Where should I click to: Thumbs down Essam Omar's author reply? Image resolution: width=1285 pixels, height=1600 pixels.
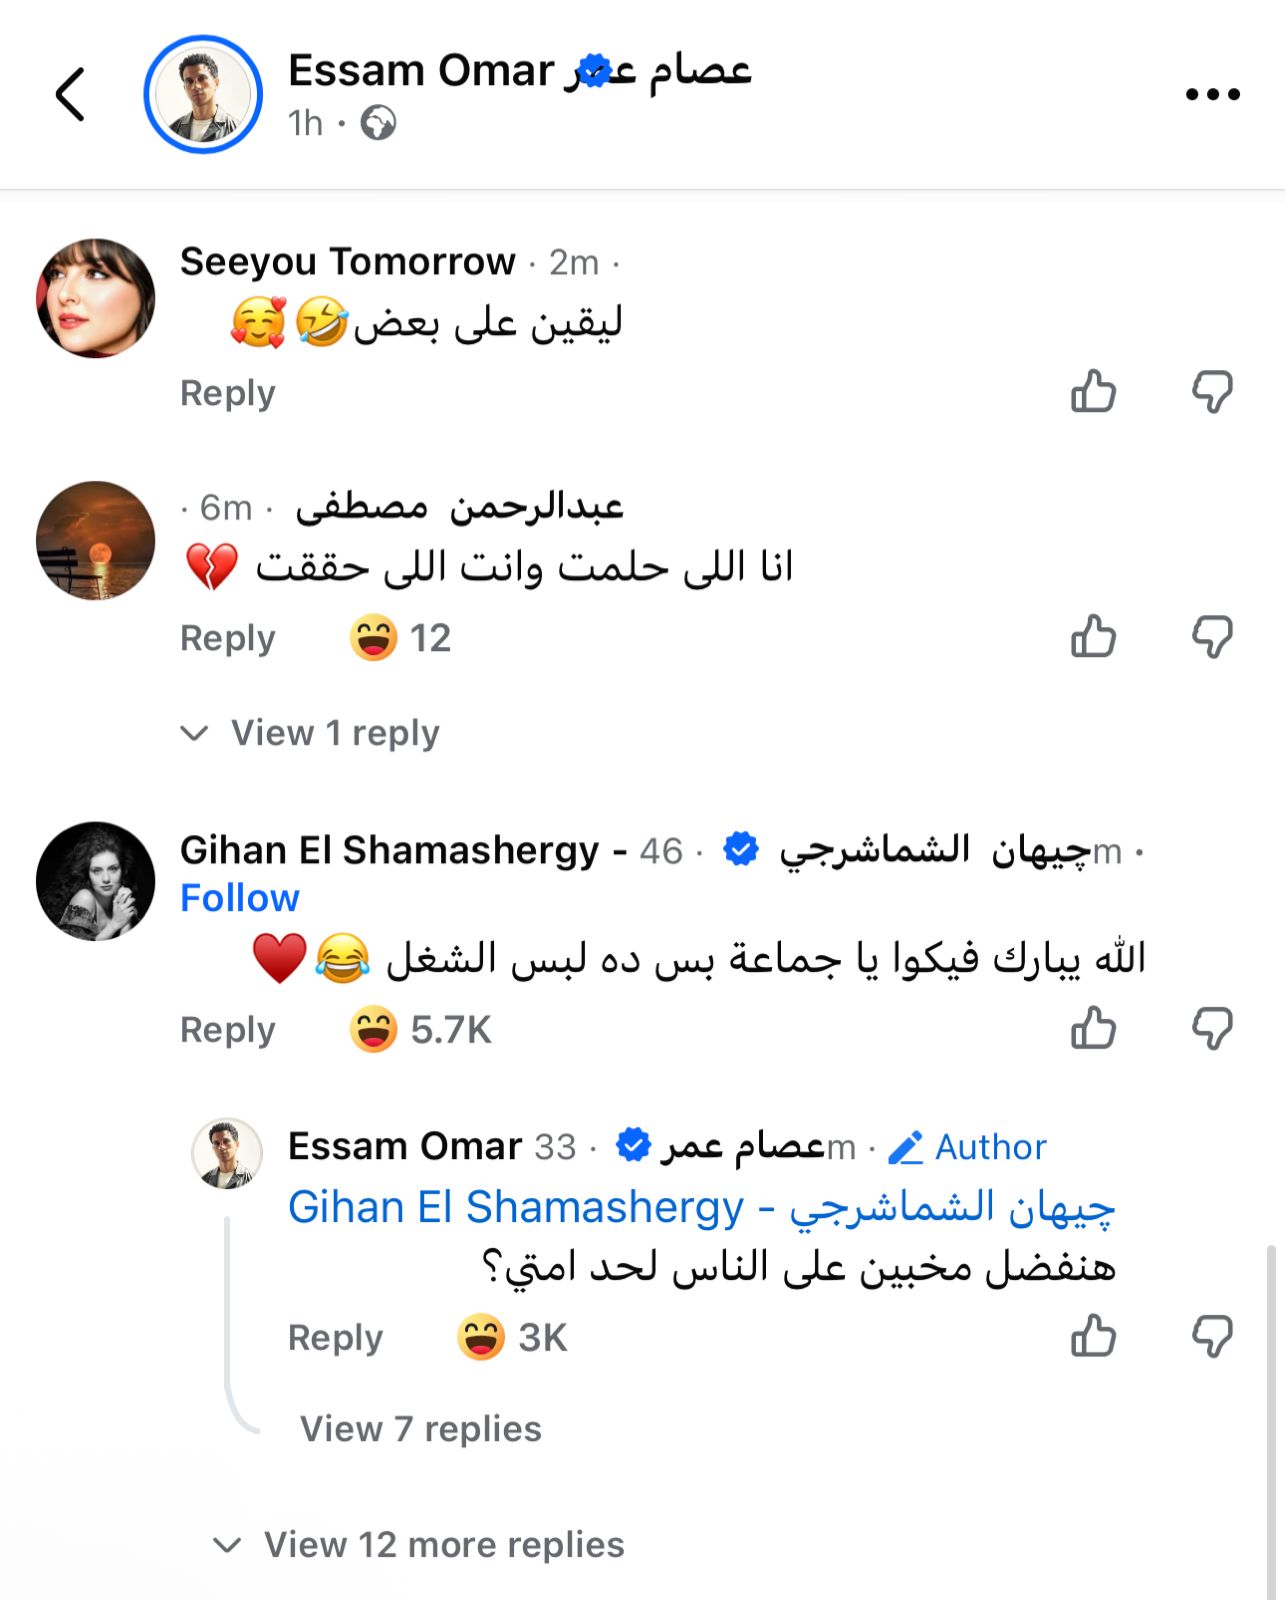tap(1212, 1337)
